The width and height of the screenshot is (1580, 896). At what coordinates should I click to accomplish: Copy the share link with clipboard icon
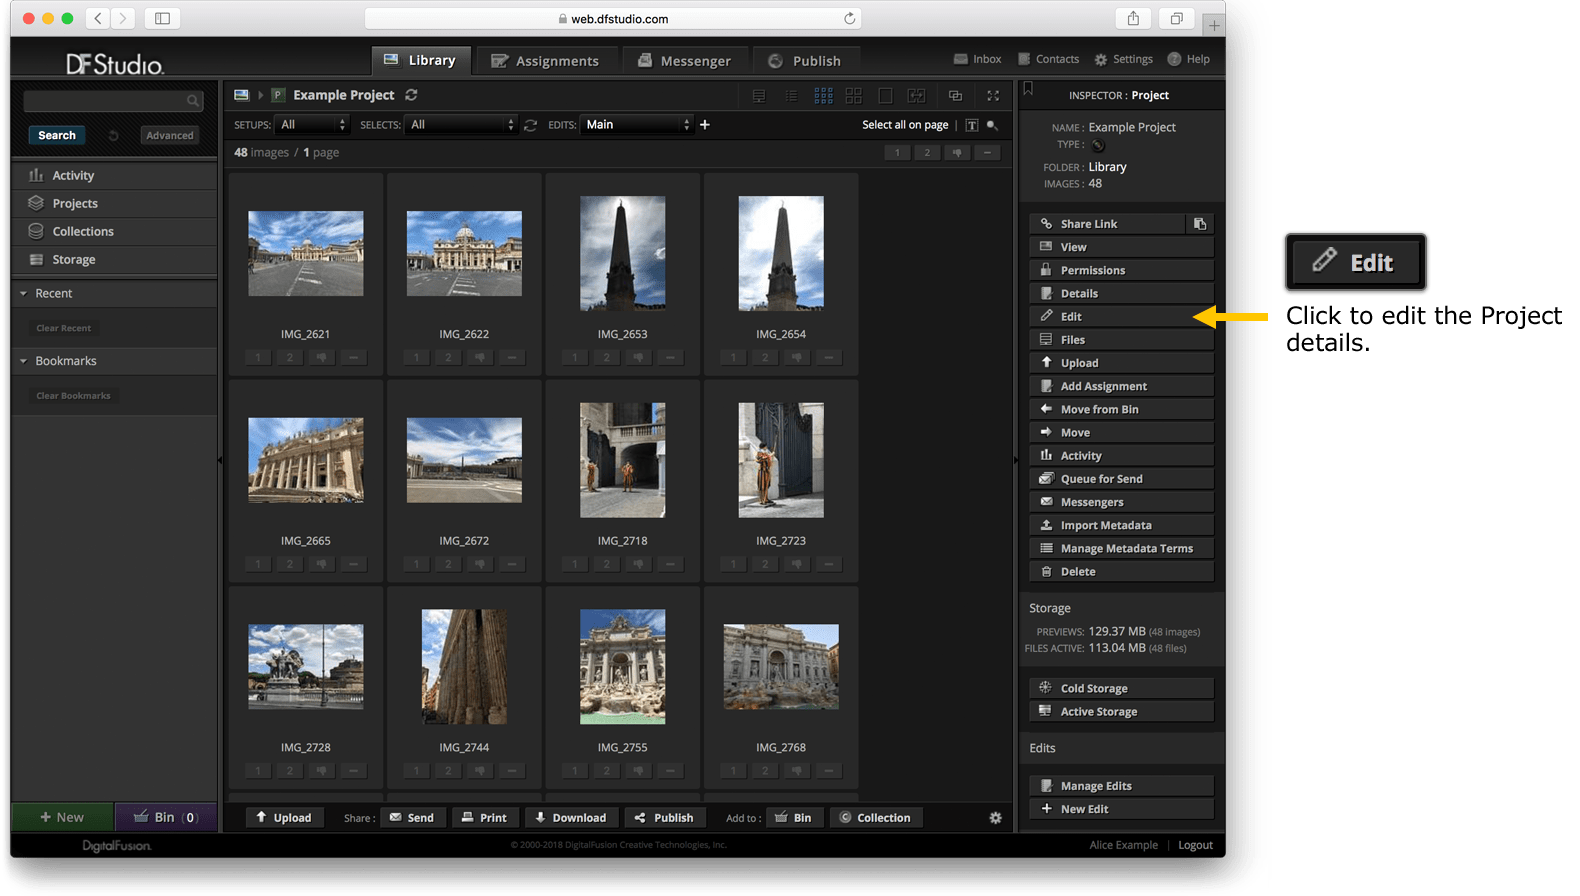pyautogui.click(x=1200, y=224)
